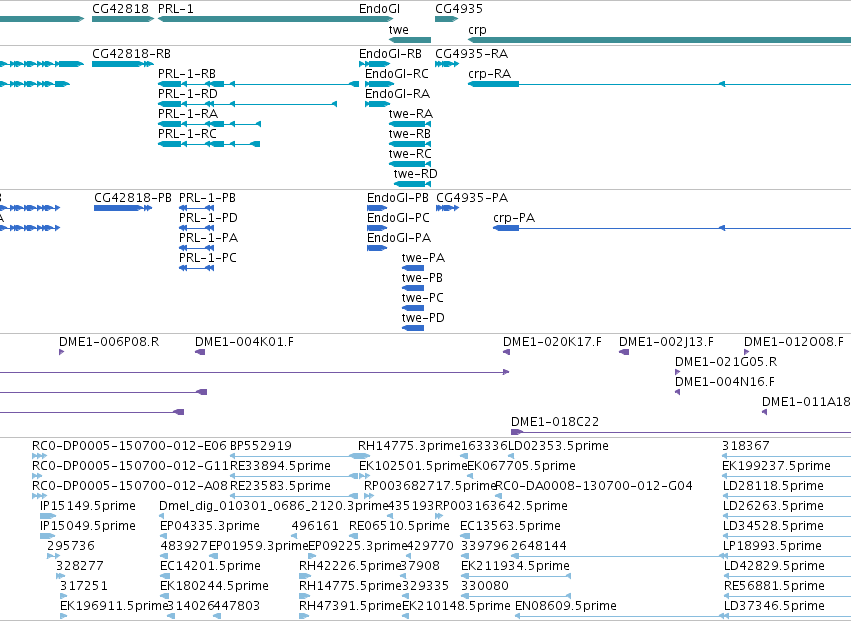The height and width of the screenshot is (621, 851).
Task: Select protein twe-PD
Action: (413, 328)
